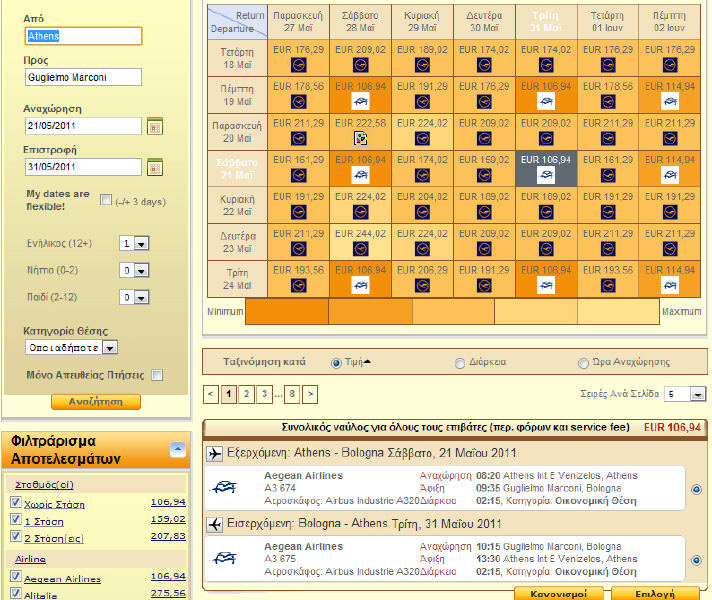Image resolution: width=712 pixels, height=600 pixels.
Task: Click the darkest orange Minimum legend swatch
Action: 287,312
